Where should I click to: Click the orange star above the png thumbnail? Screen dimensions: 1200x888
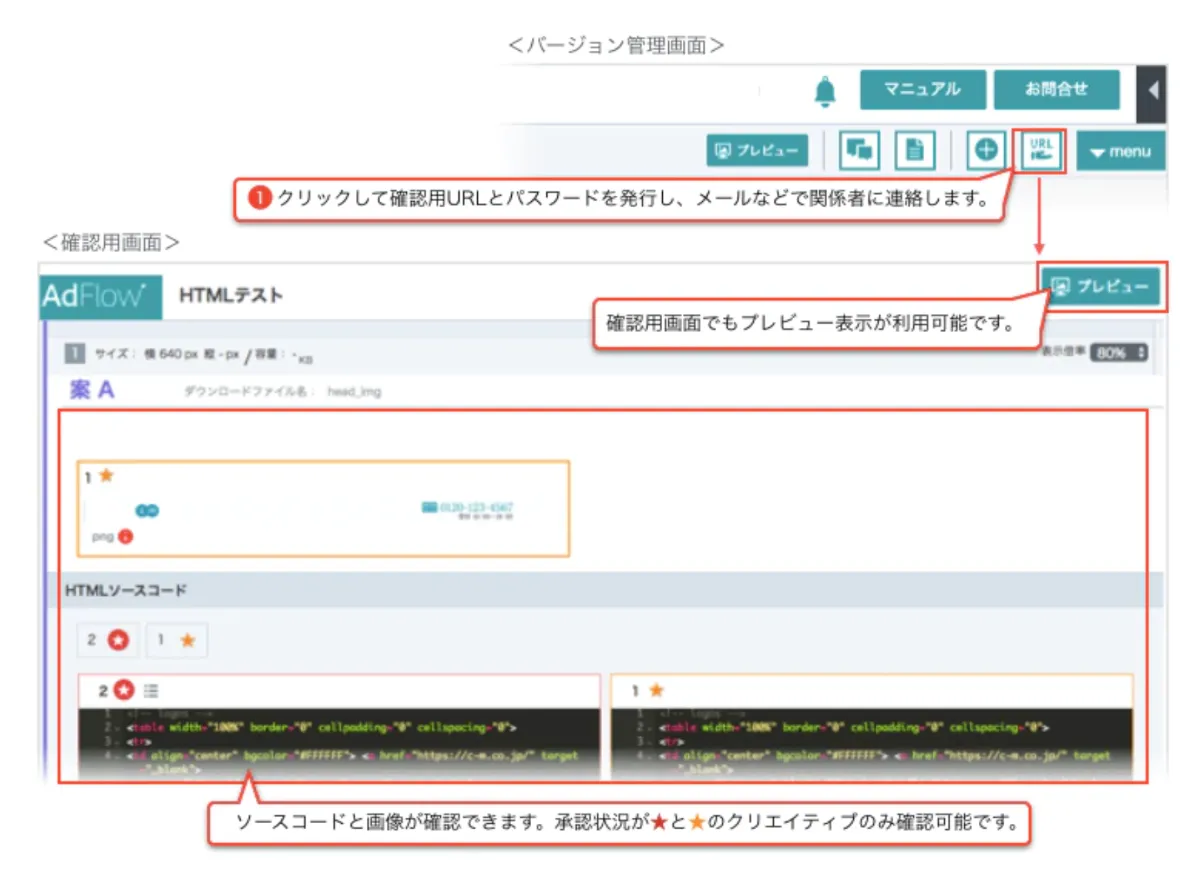[106, 475]
